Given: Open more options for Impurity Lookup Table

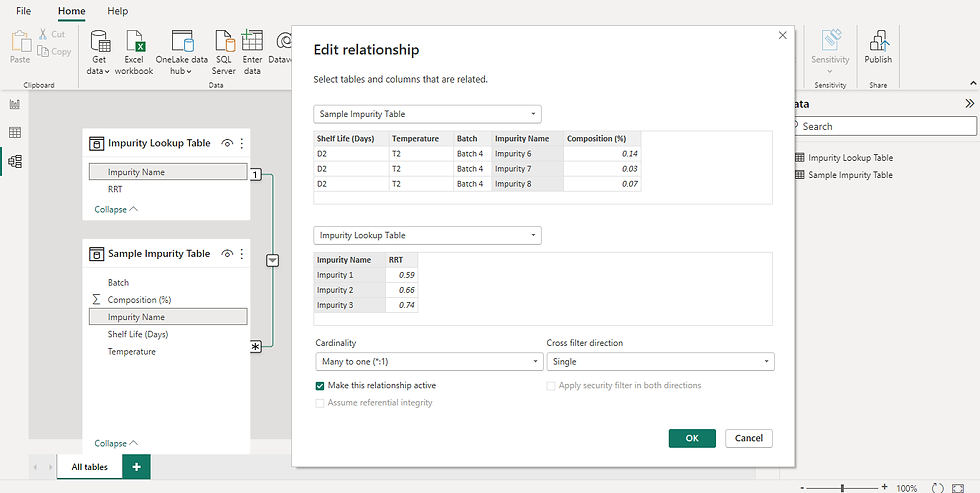Looking at the screenshot, I should click(x=242, y=143).
